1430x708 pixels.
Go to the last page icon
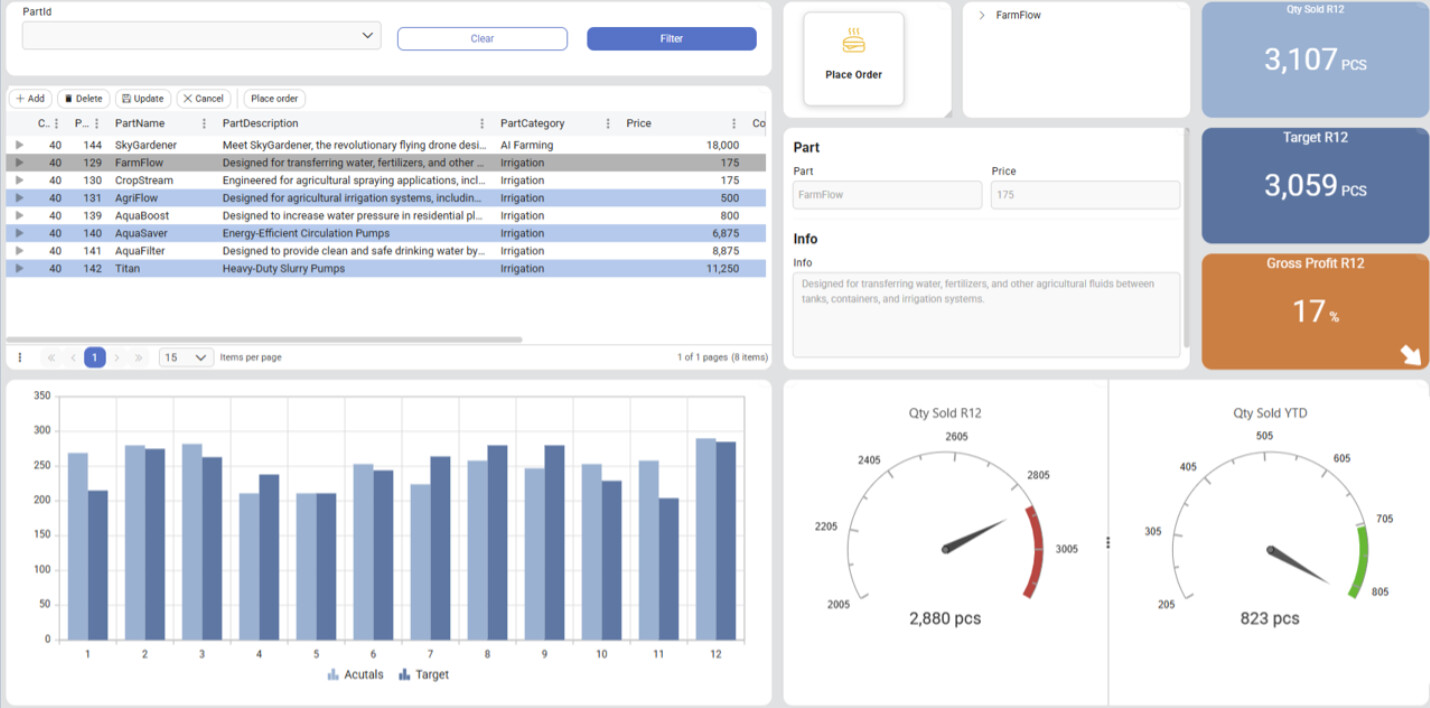point(139,357)
